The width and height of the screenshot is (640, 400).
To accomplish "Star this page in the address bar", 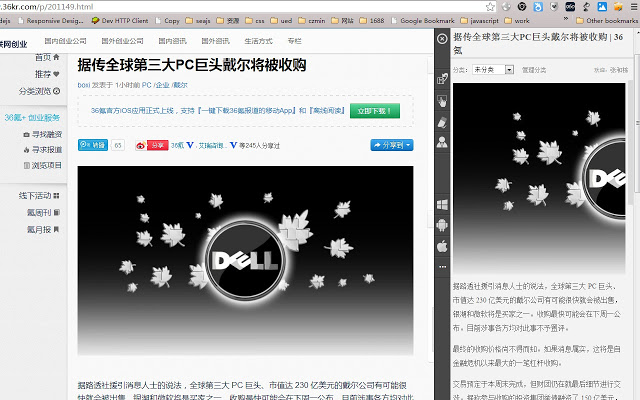I will pos(490,7).
